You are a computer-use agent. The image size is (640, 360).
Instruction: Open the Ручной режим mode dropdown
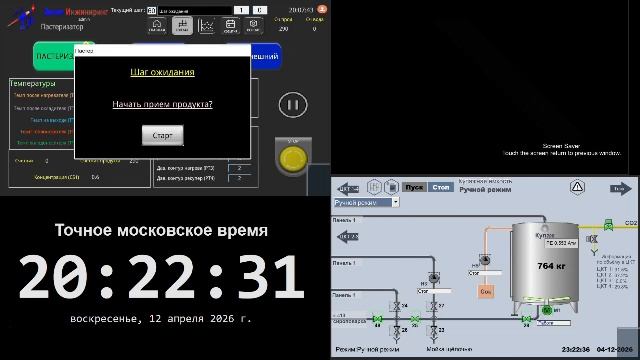click(366, 202)
